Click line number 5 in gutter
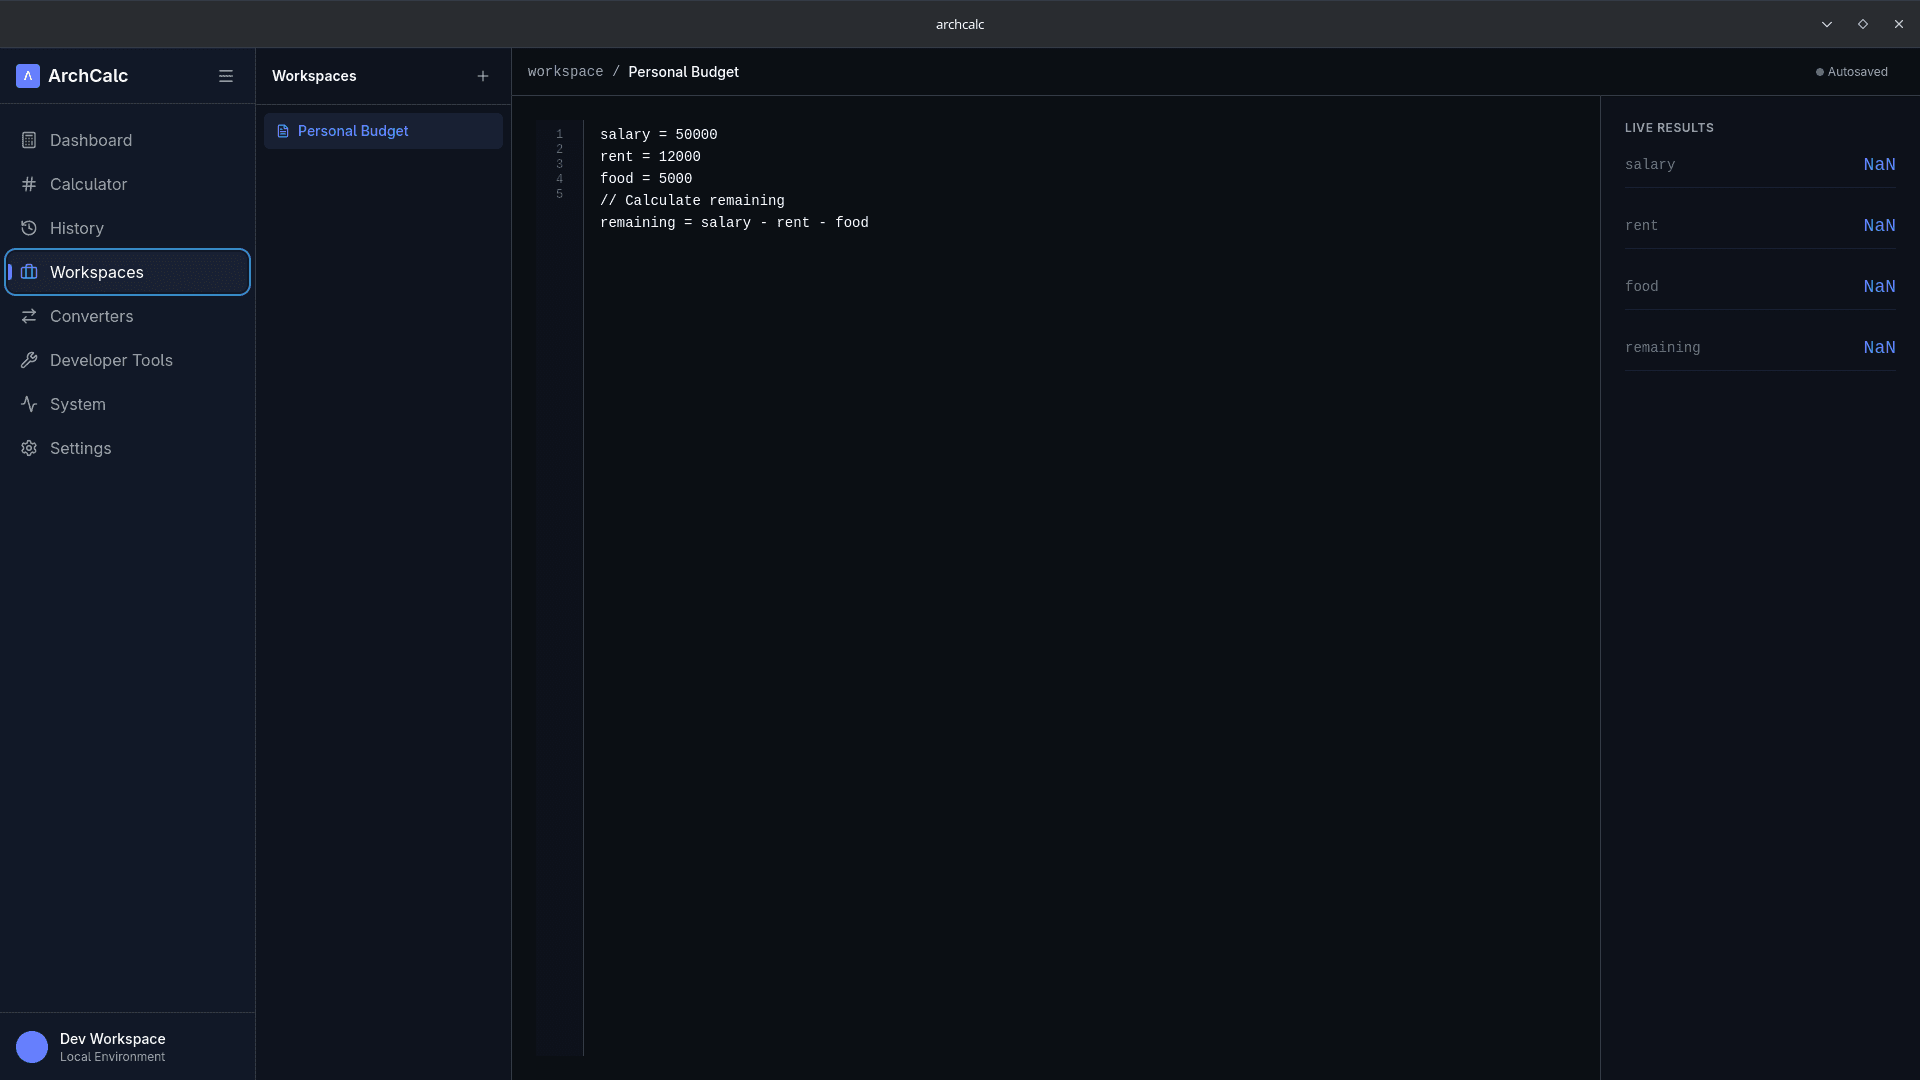 pos(559,194)
